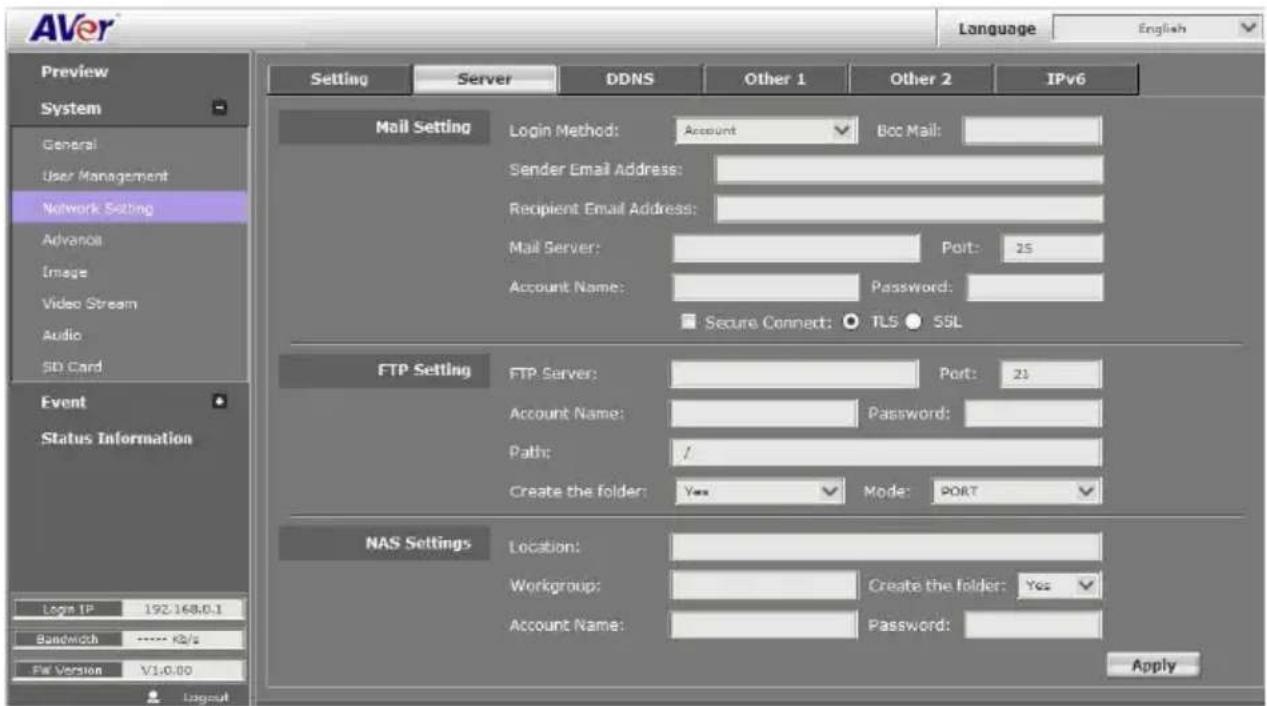This screenshot has width=1267, height=706.
Task: Click the Apply button
Action: [1152, 664]
